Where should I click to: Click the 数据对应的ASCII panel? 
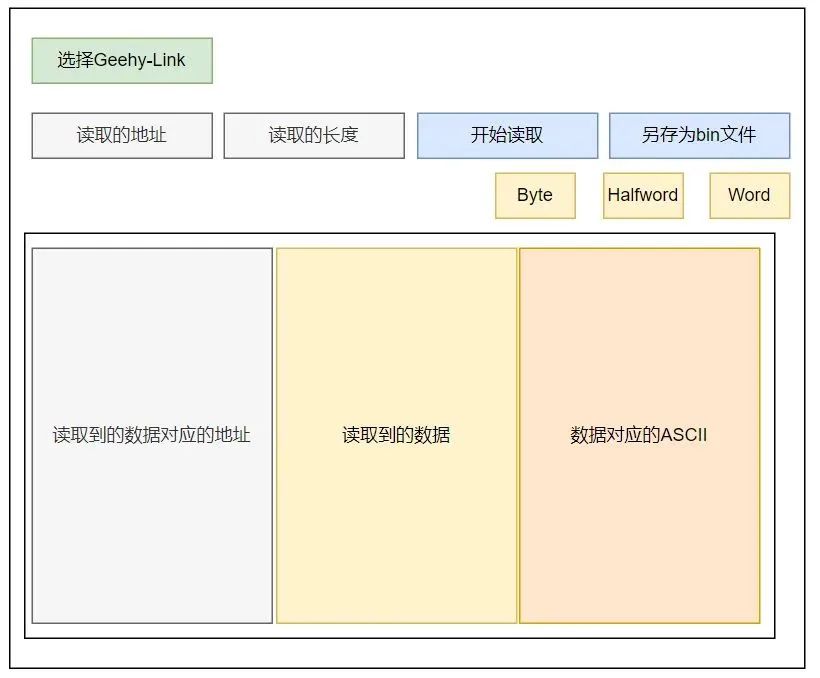[640, 436]
